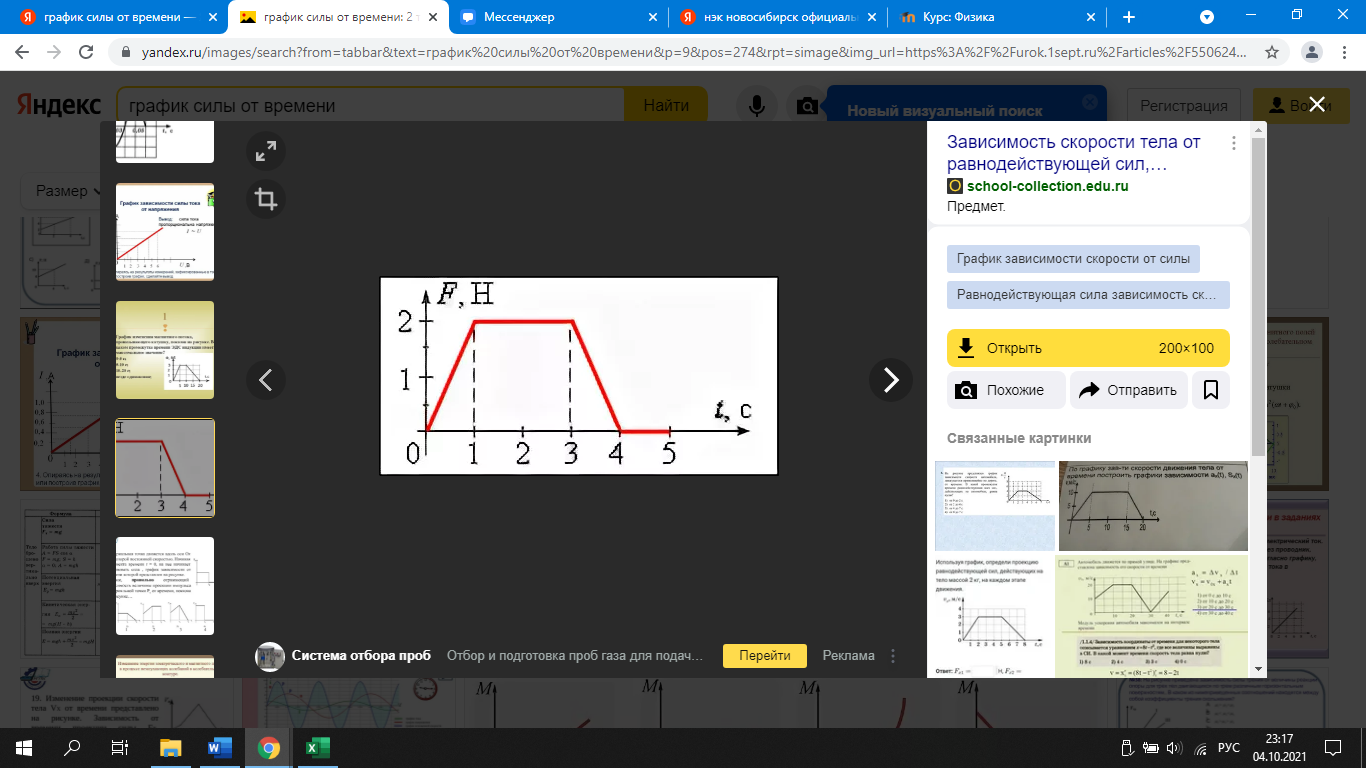This screenshot has height=768, width=1366.
Task: Open the green velocity graph related picture
Action: [x=1153, y=615]
